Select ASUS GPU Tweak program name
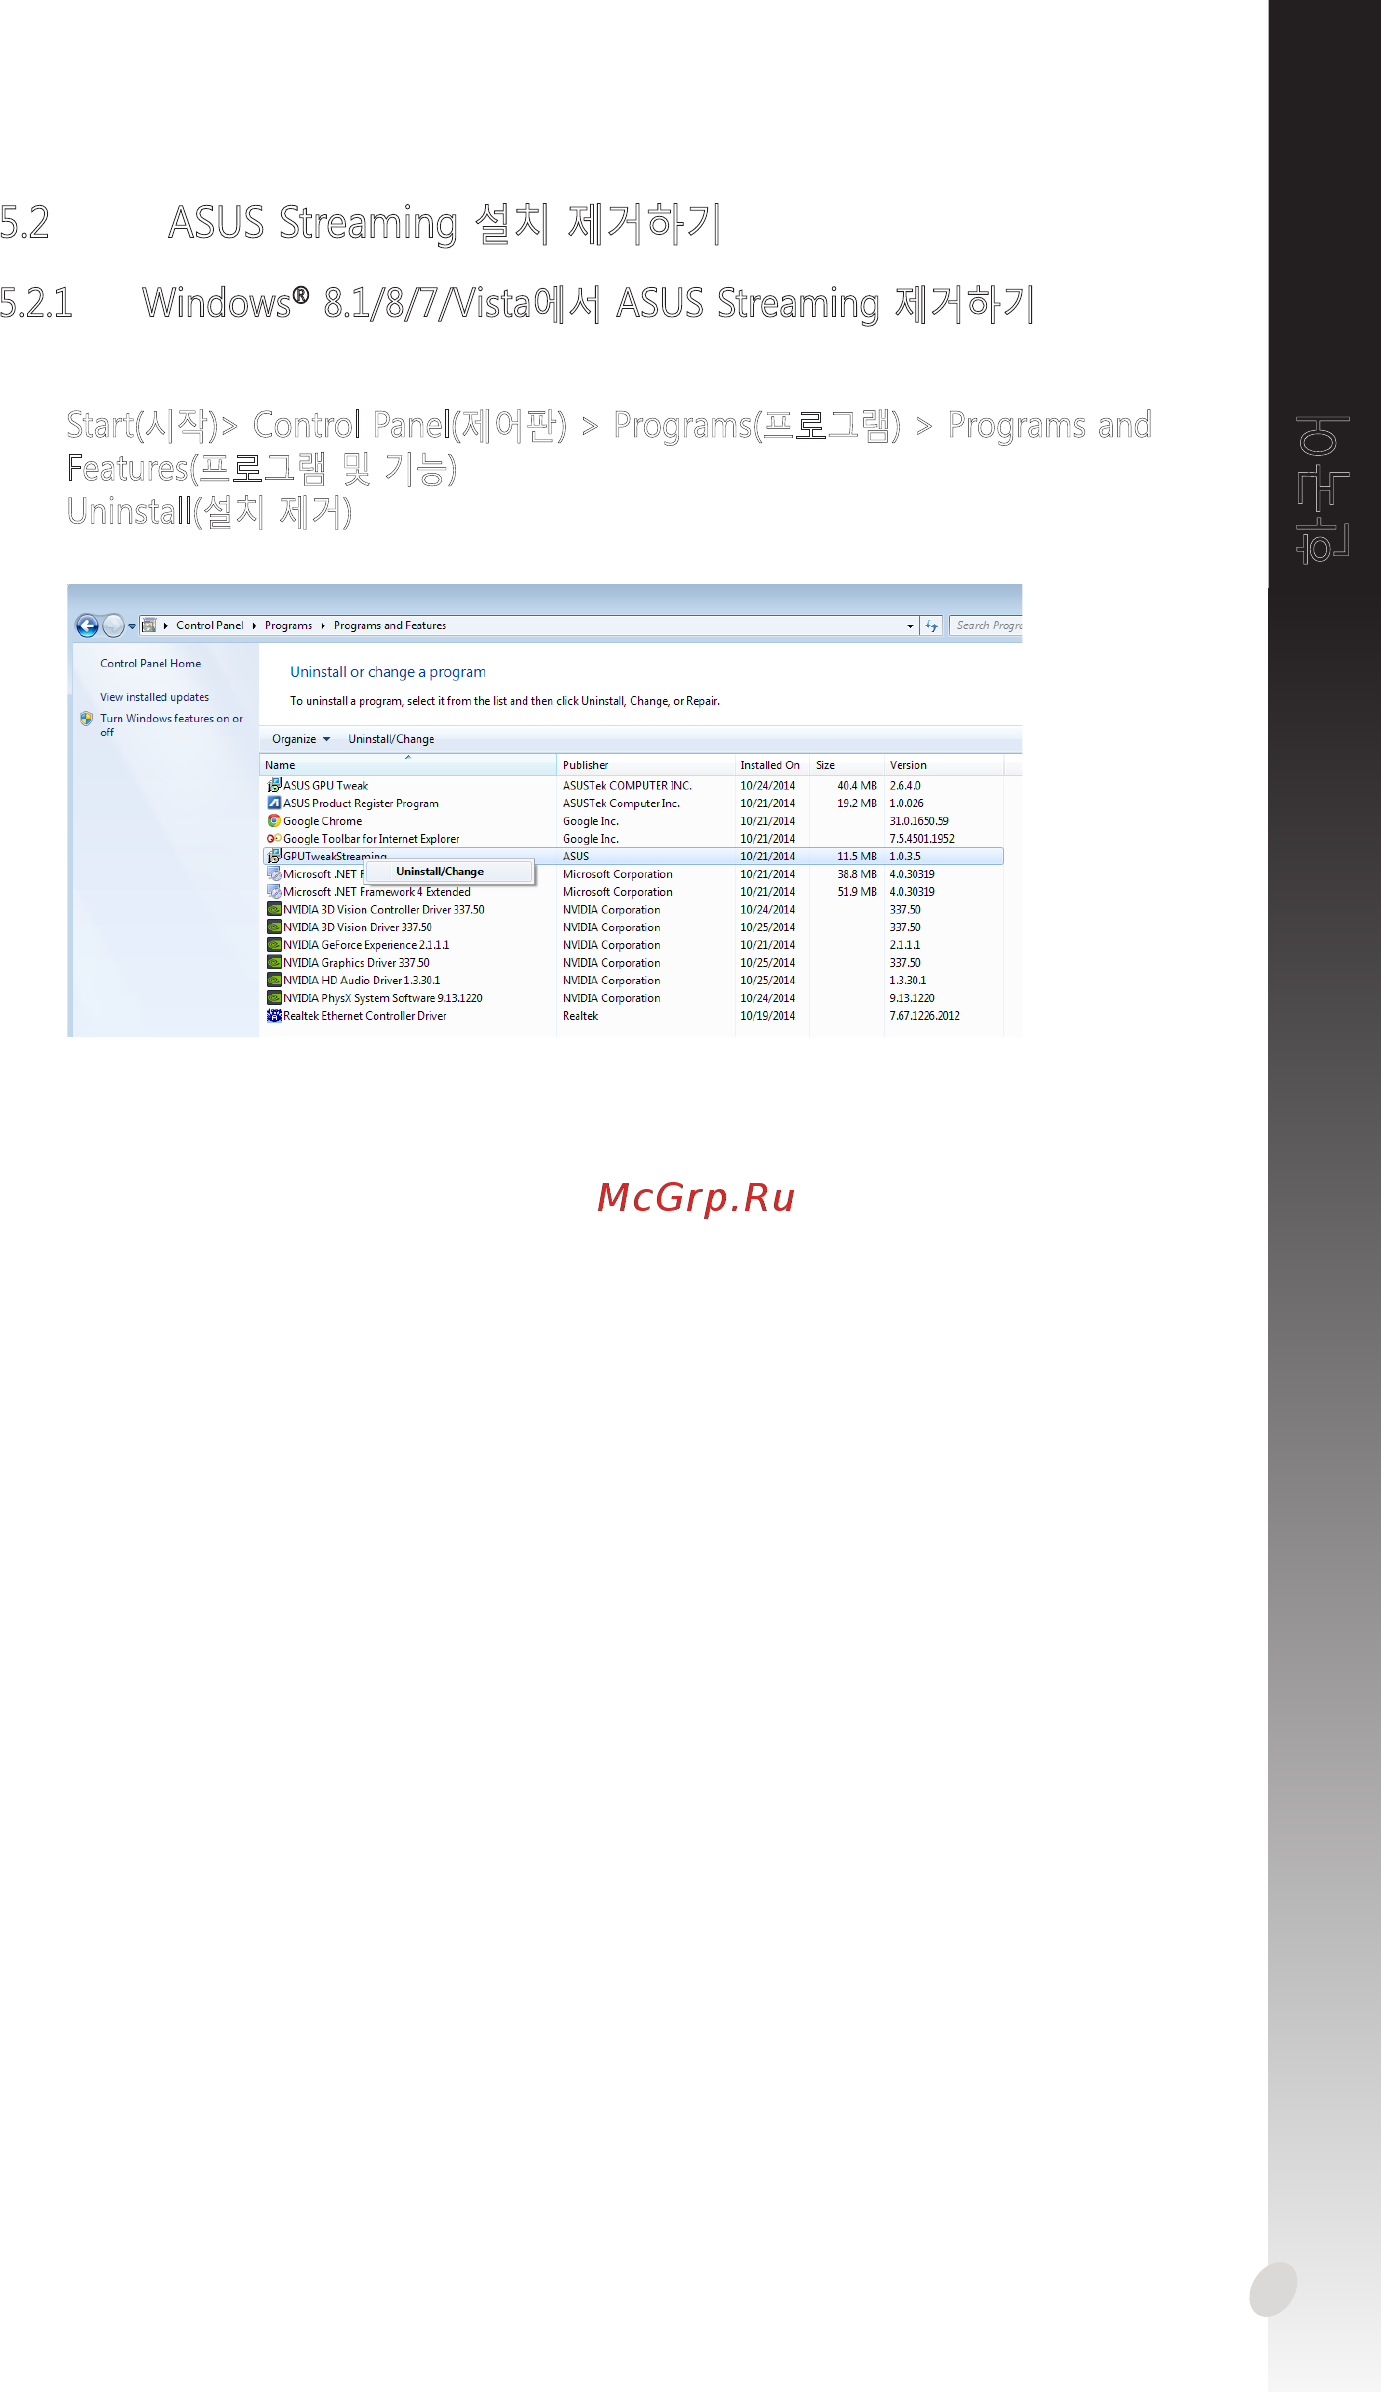Image resolution: width=1381 pixels, height=2392 pixels. (x=326, y=786)
